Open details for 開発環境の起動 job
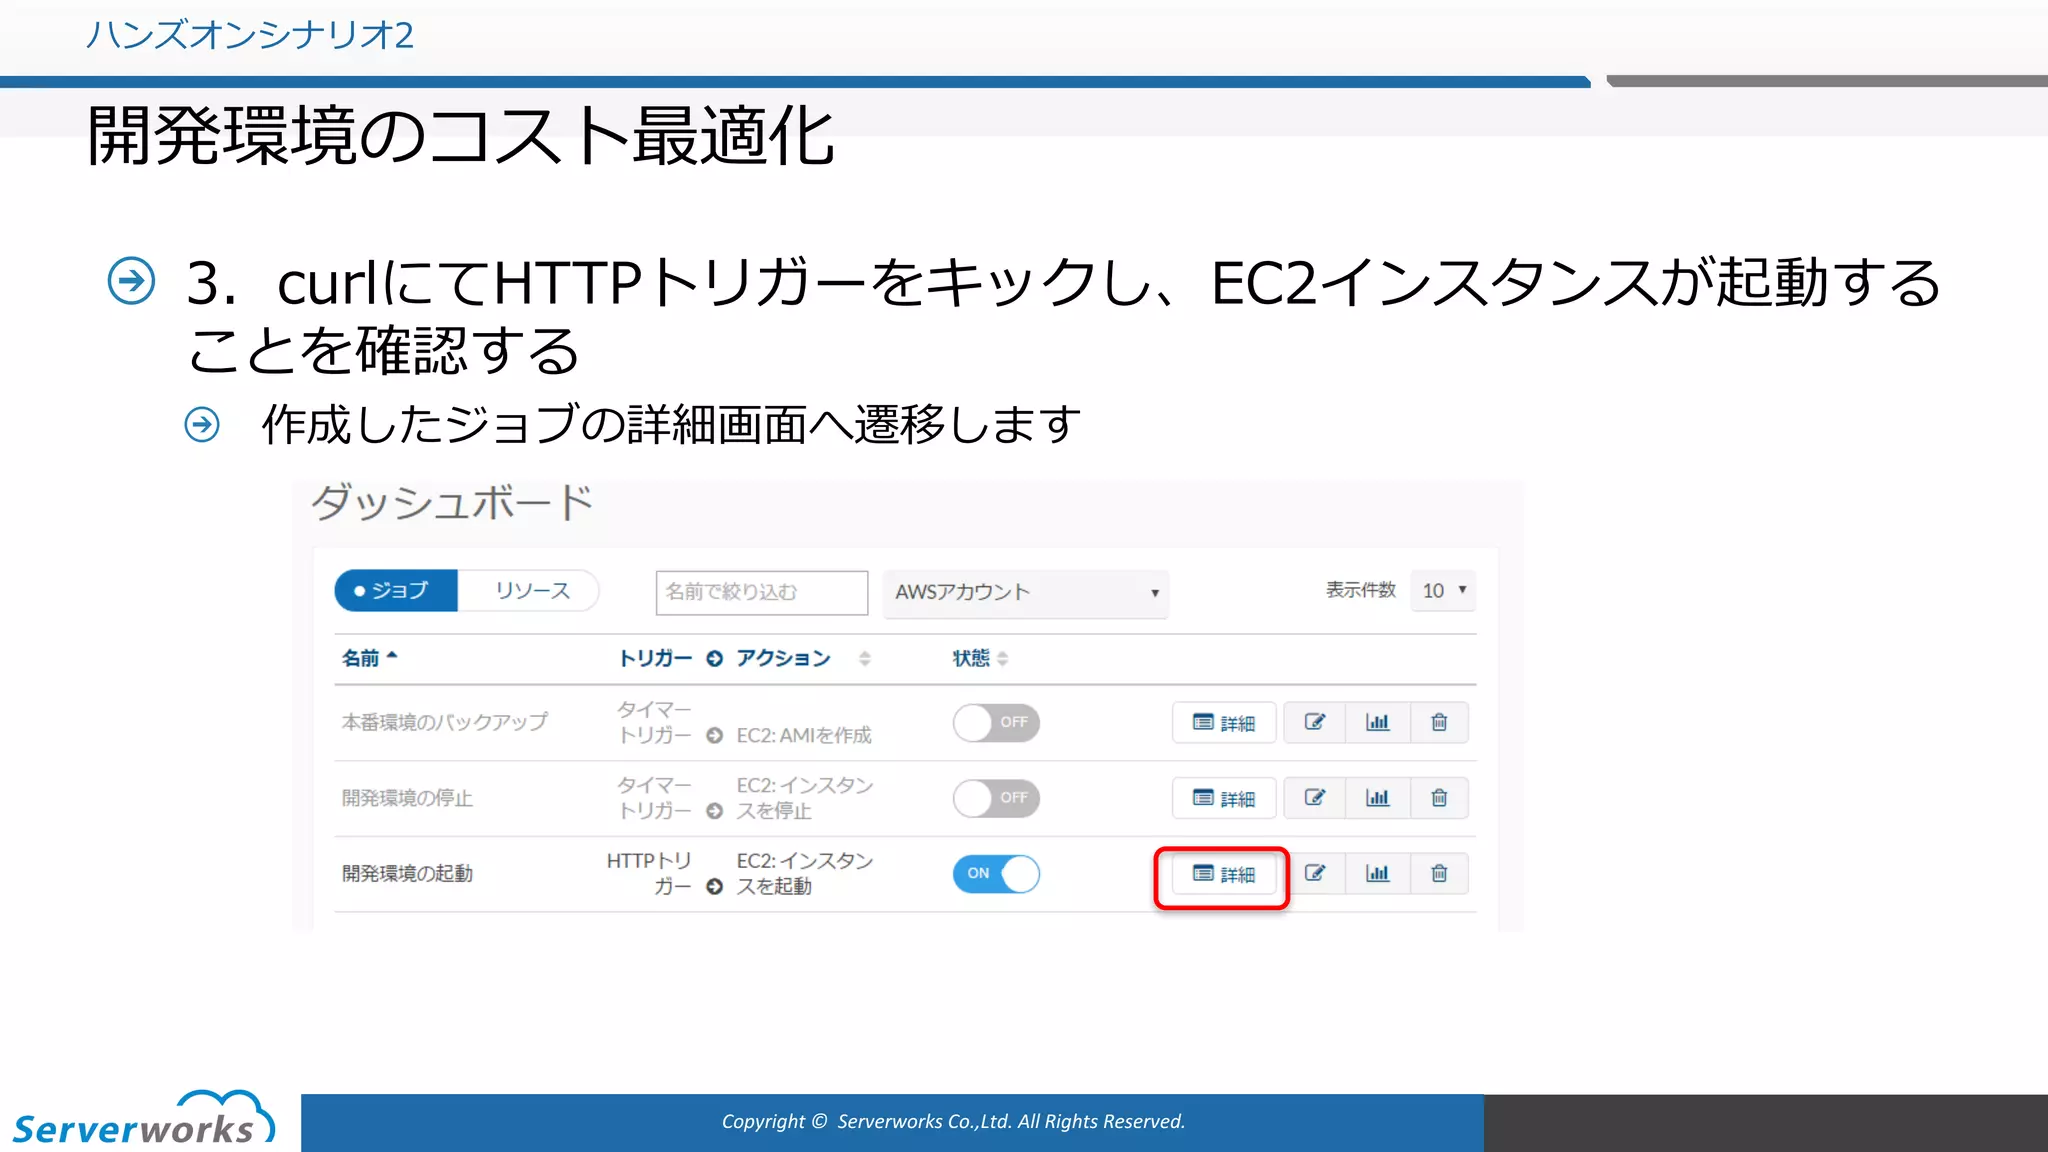This screenshot has width=2048, height=1152. click(1224, 874)
